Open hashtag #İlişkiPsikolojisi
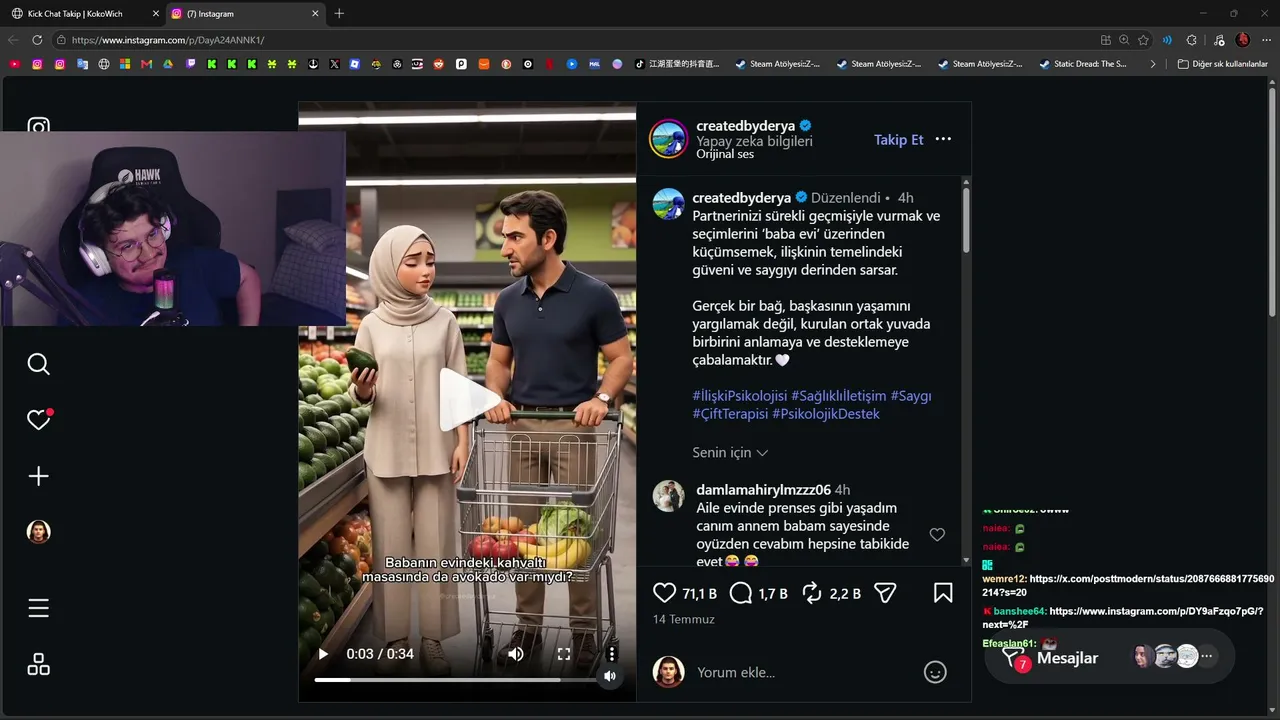1280x720 pixels. coord(739,396)
